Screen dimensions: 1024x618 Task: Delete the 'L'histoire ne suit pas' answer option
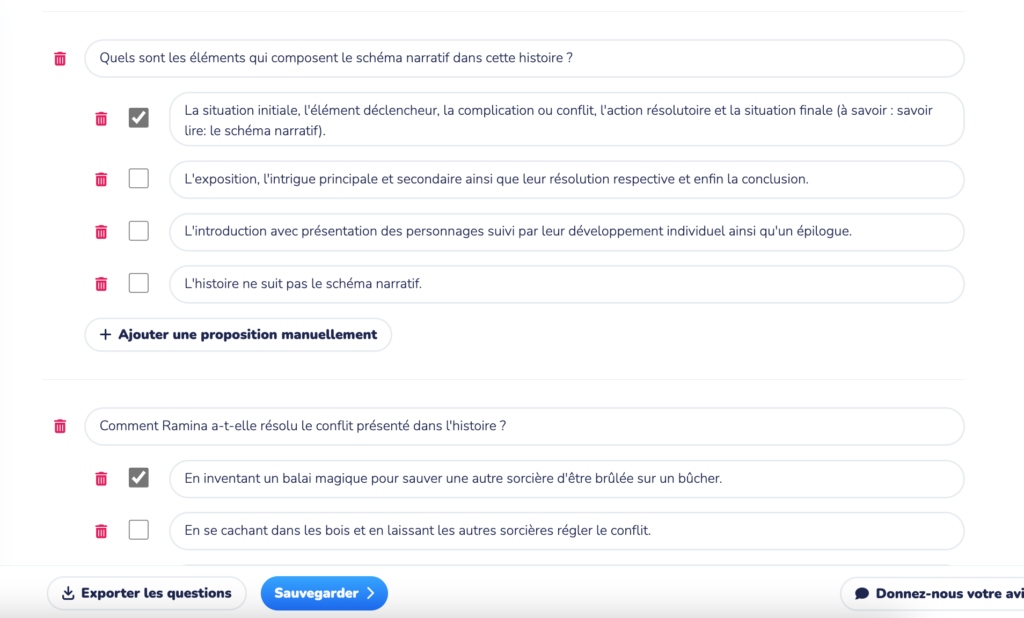(x=101, y=284)
